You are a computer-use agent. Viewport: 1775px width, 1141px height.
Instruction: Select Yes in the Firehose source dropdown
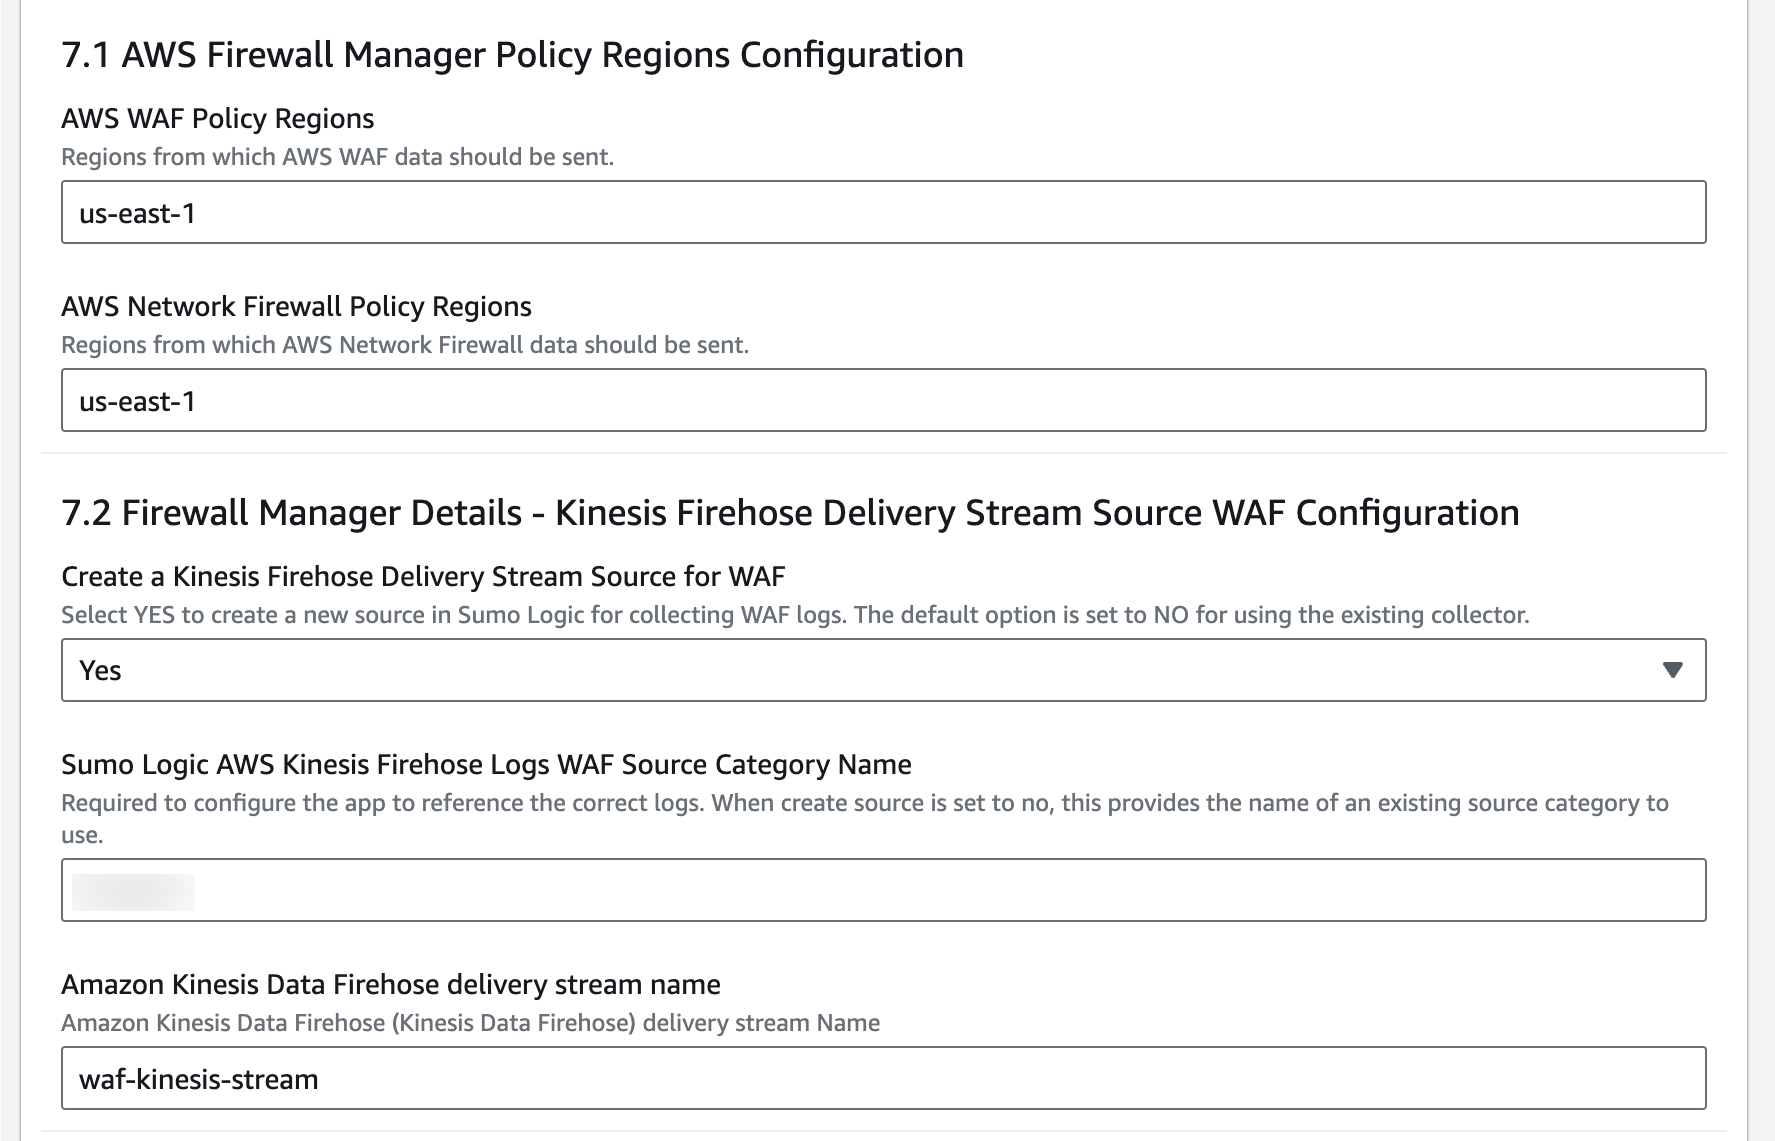pyautogui.click(x=98, y=670)
